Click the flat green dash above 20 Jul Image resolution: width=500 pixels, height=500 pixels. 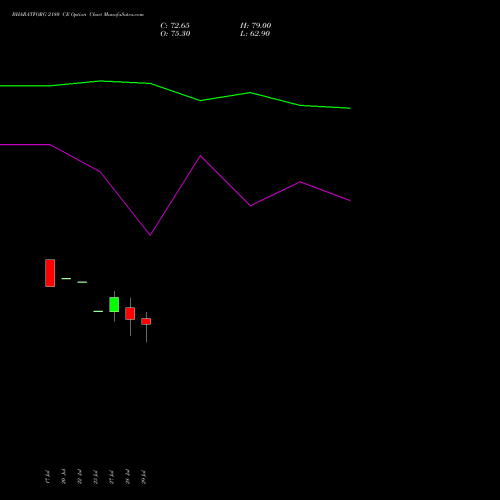[66, 278]
